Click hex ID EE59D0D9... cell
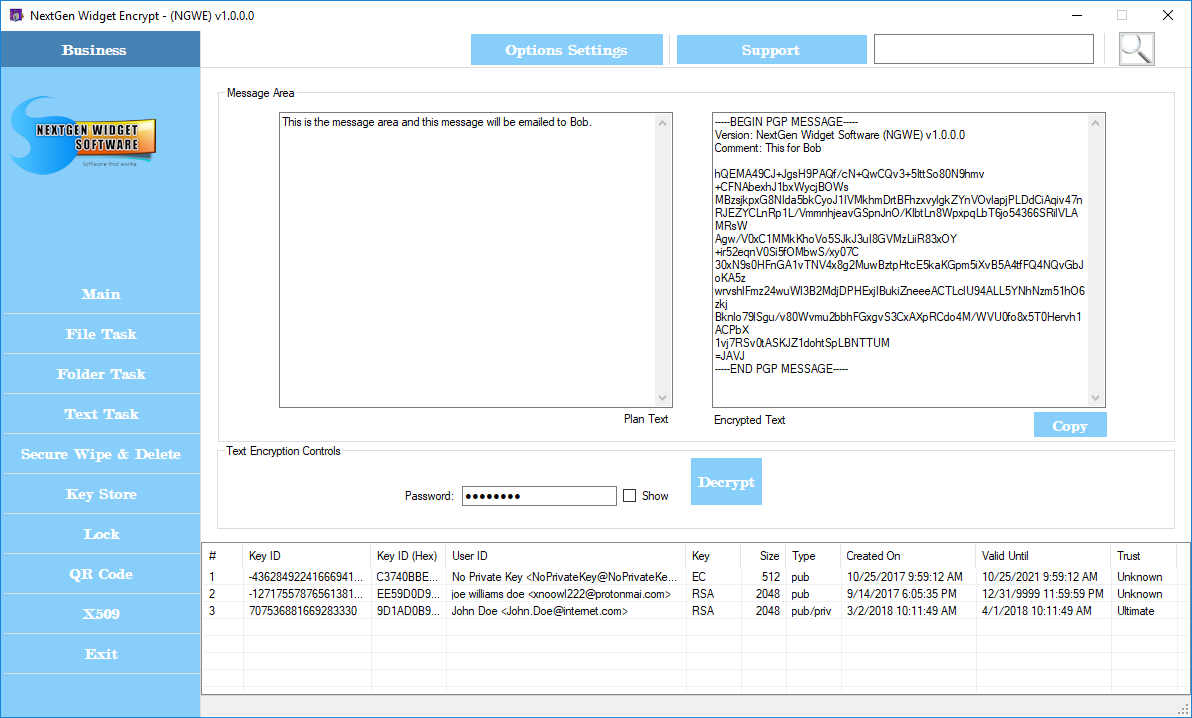Viewport: 1192px width, 718px height. point(407,594)
